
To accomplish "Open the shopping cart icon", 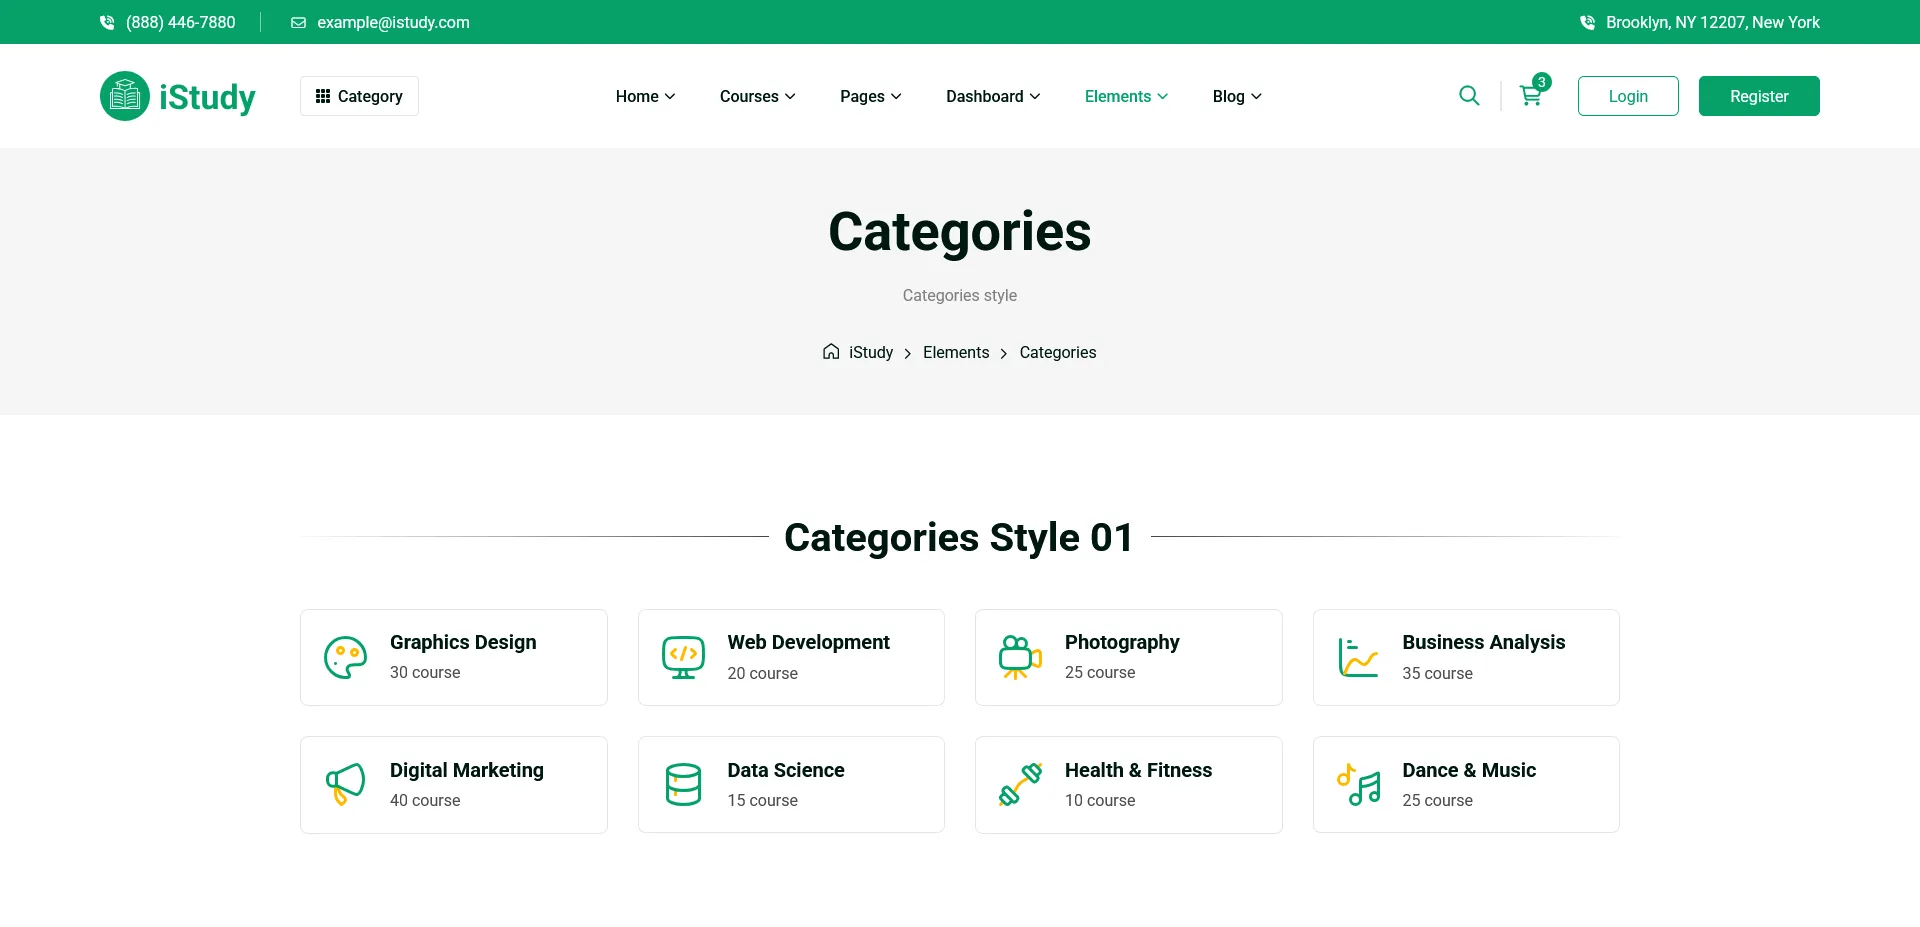I will coord(1530,96).
